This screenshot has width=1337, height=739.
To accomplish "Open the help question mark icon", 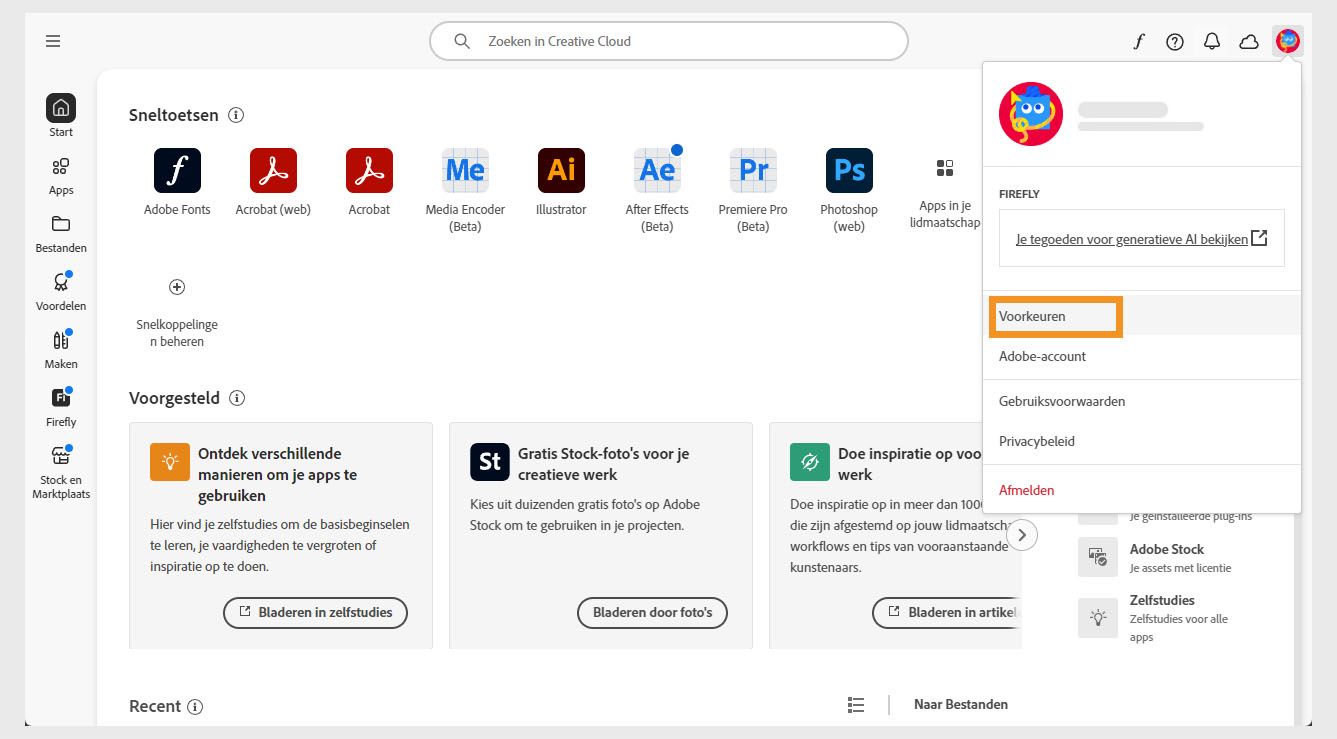I will point(1175,41).
